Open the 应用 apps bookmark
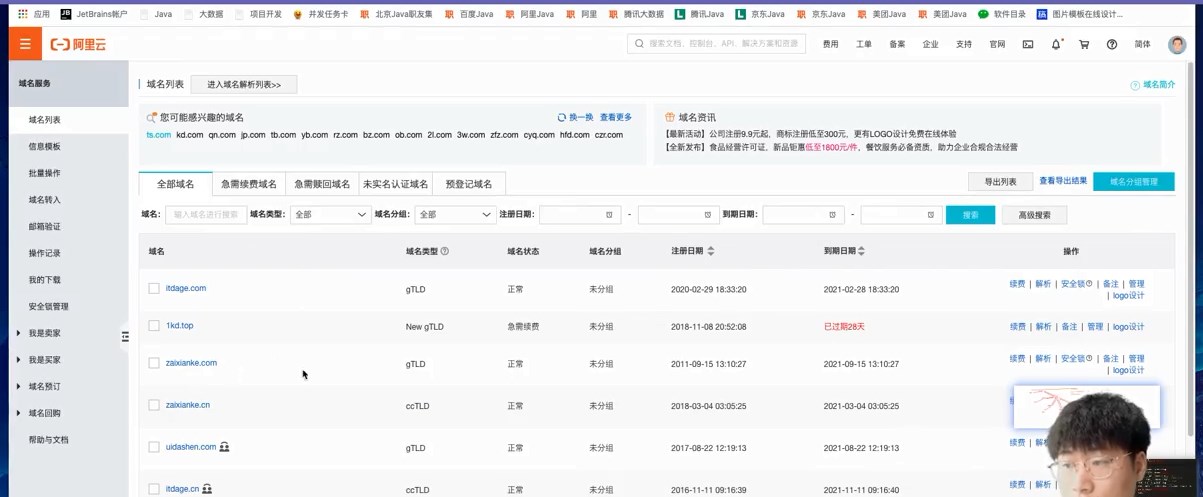This screenshot has height=497, width=1203. pos(33,14)
